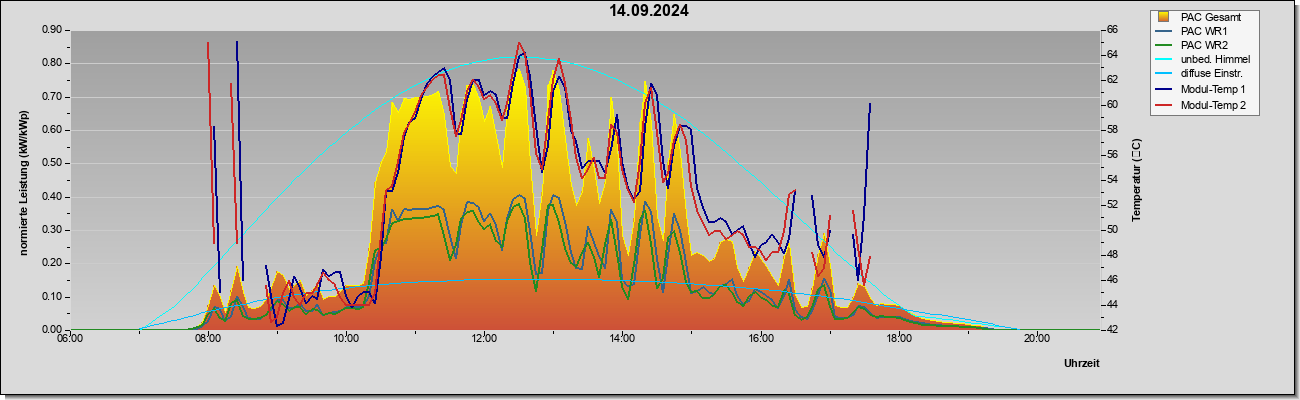Click the 20:00 label on time axis

point(1036,338)
